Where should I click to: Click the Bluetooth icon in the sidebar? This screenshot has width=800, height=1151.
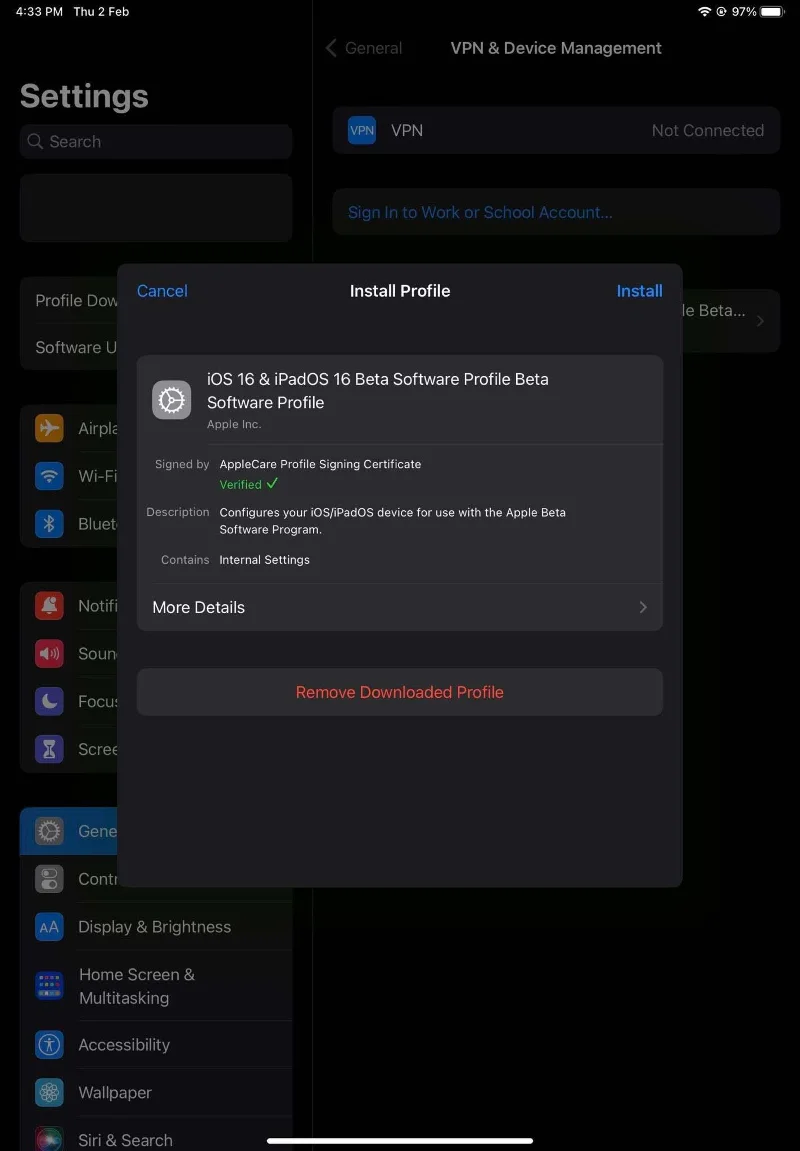coord(48,524)
